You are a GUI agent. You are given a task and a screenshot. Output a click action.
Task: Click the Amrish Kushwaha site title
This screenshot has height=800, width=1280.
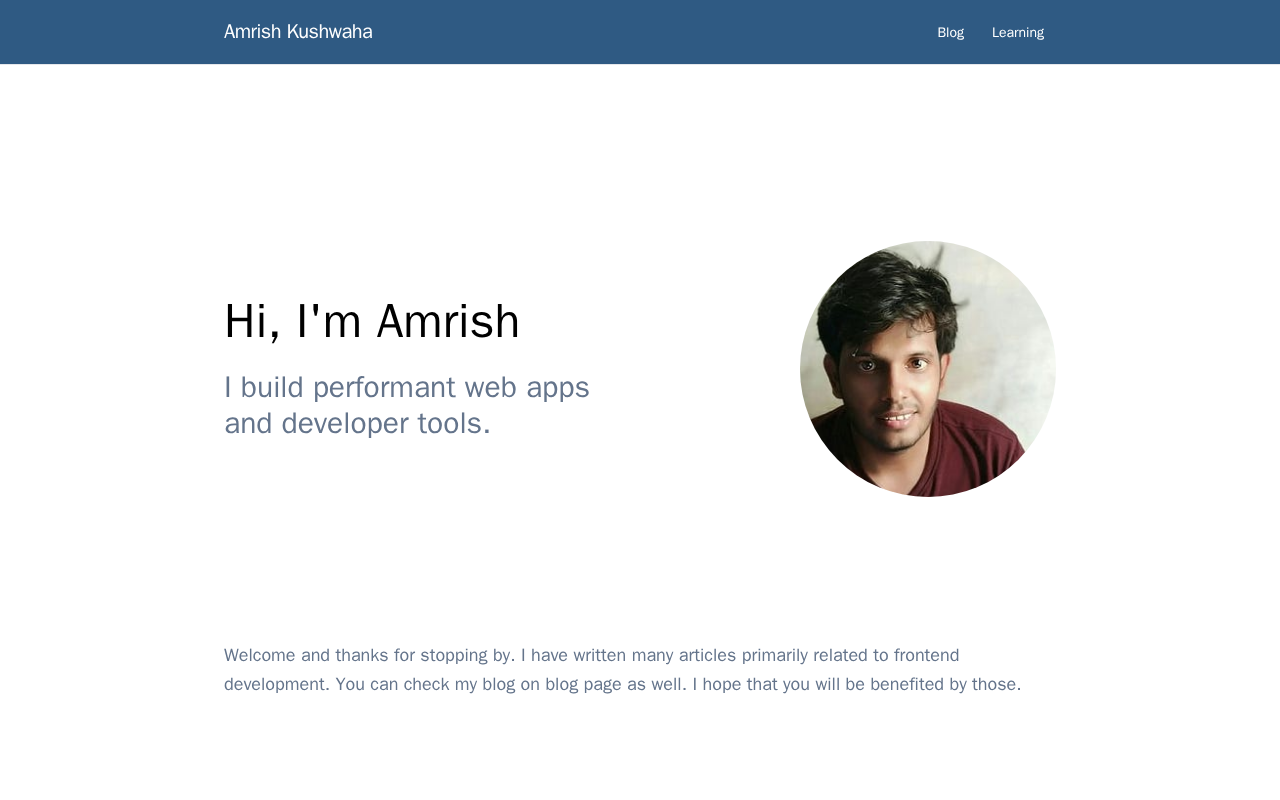coord(298,32)
